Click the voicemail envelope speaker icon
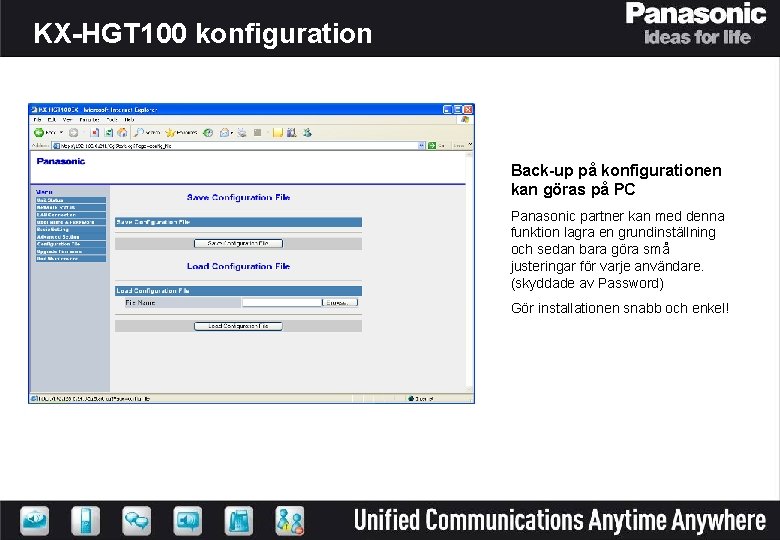 click(34, 521)
